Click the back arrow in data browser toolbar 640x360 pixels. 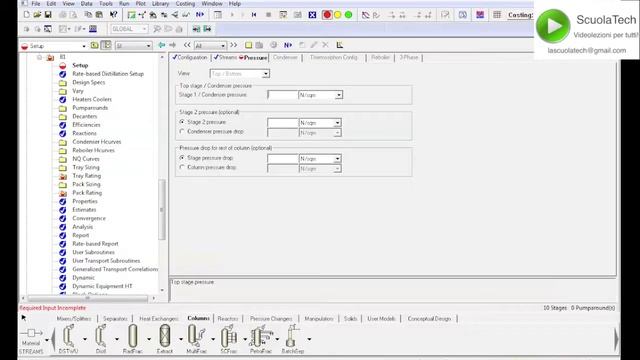pyautogui.click(x=162, y=45)
